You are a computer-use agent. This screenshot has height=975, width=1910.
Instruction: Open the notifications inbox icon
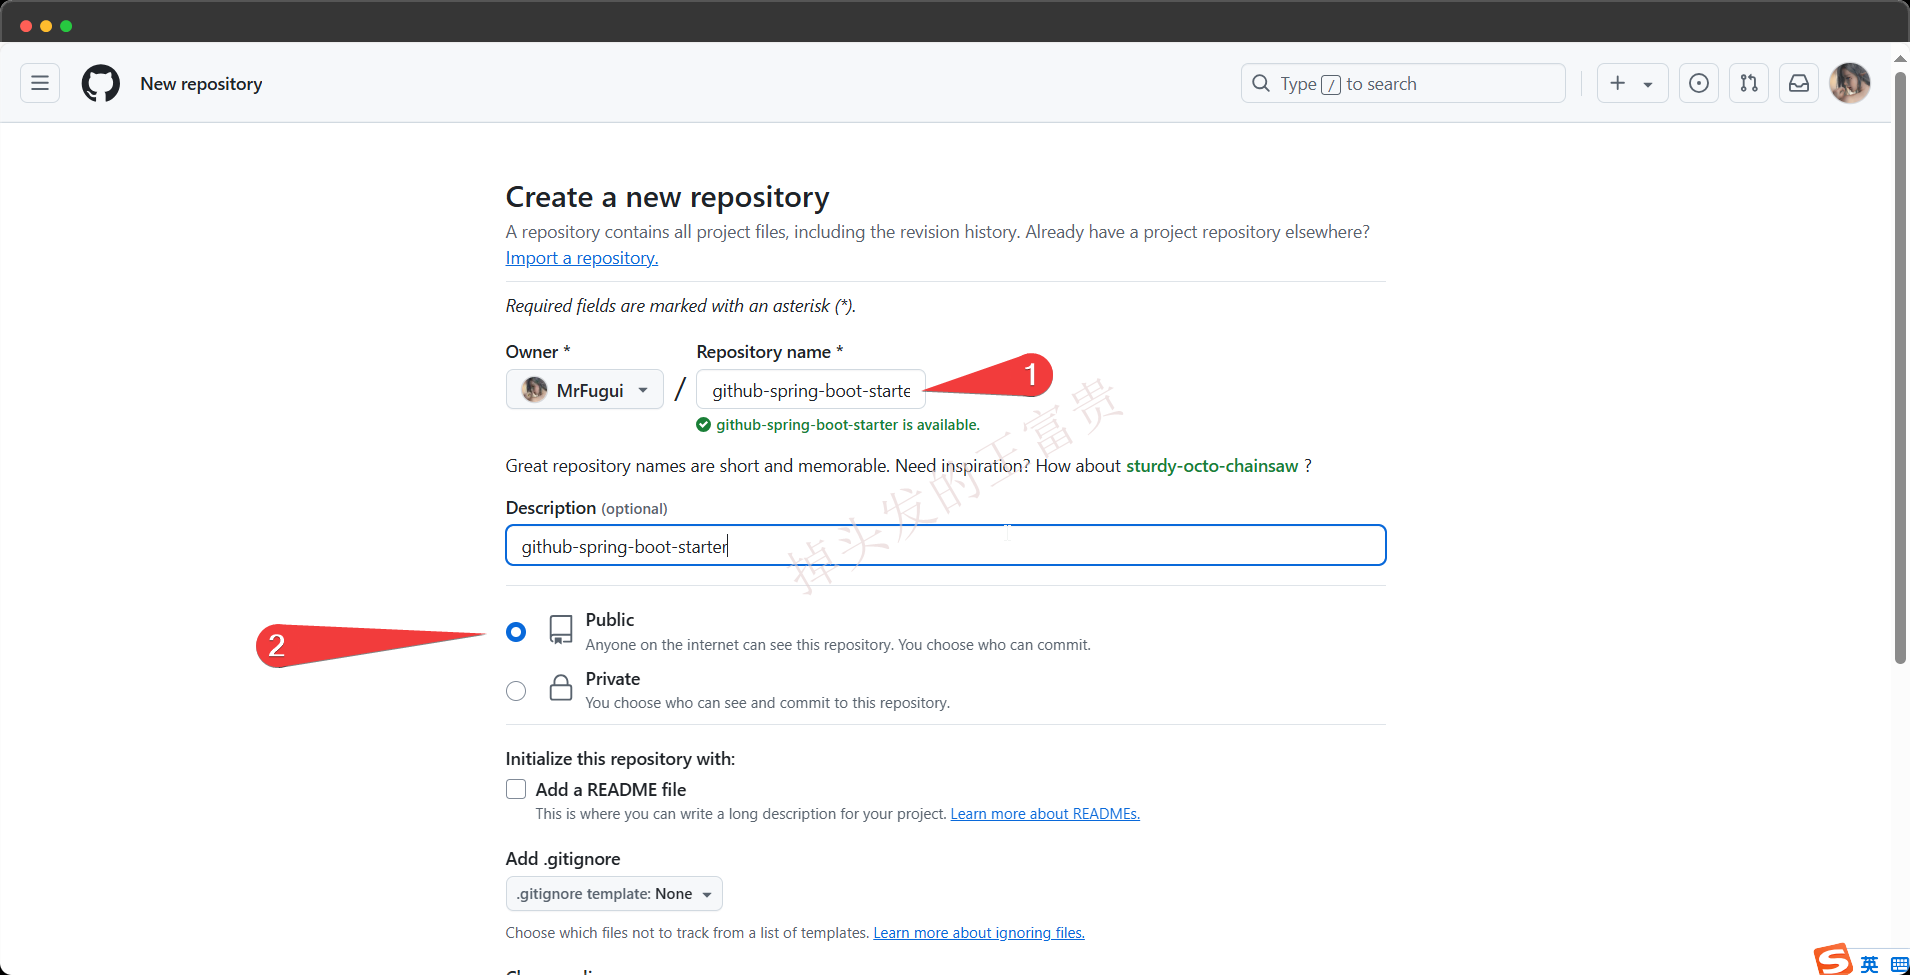[x=1799, y=83]
